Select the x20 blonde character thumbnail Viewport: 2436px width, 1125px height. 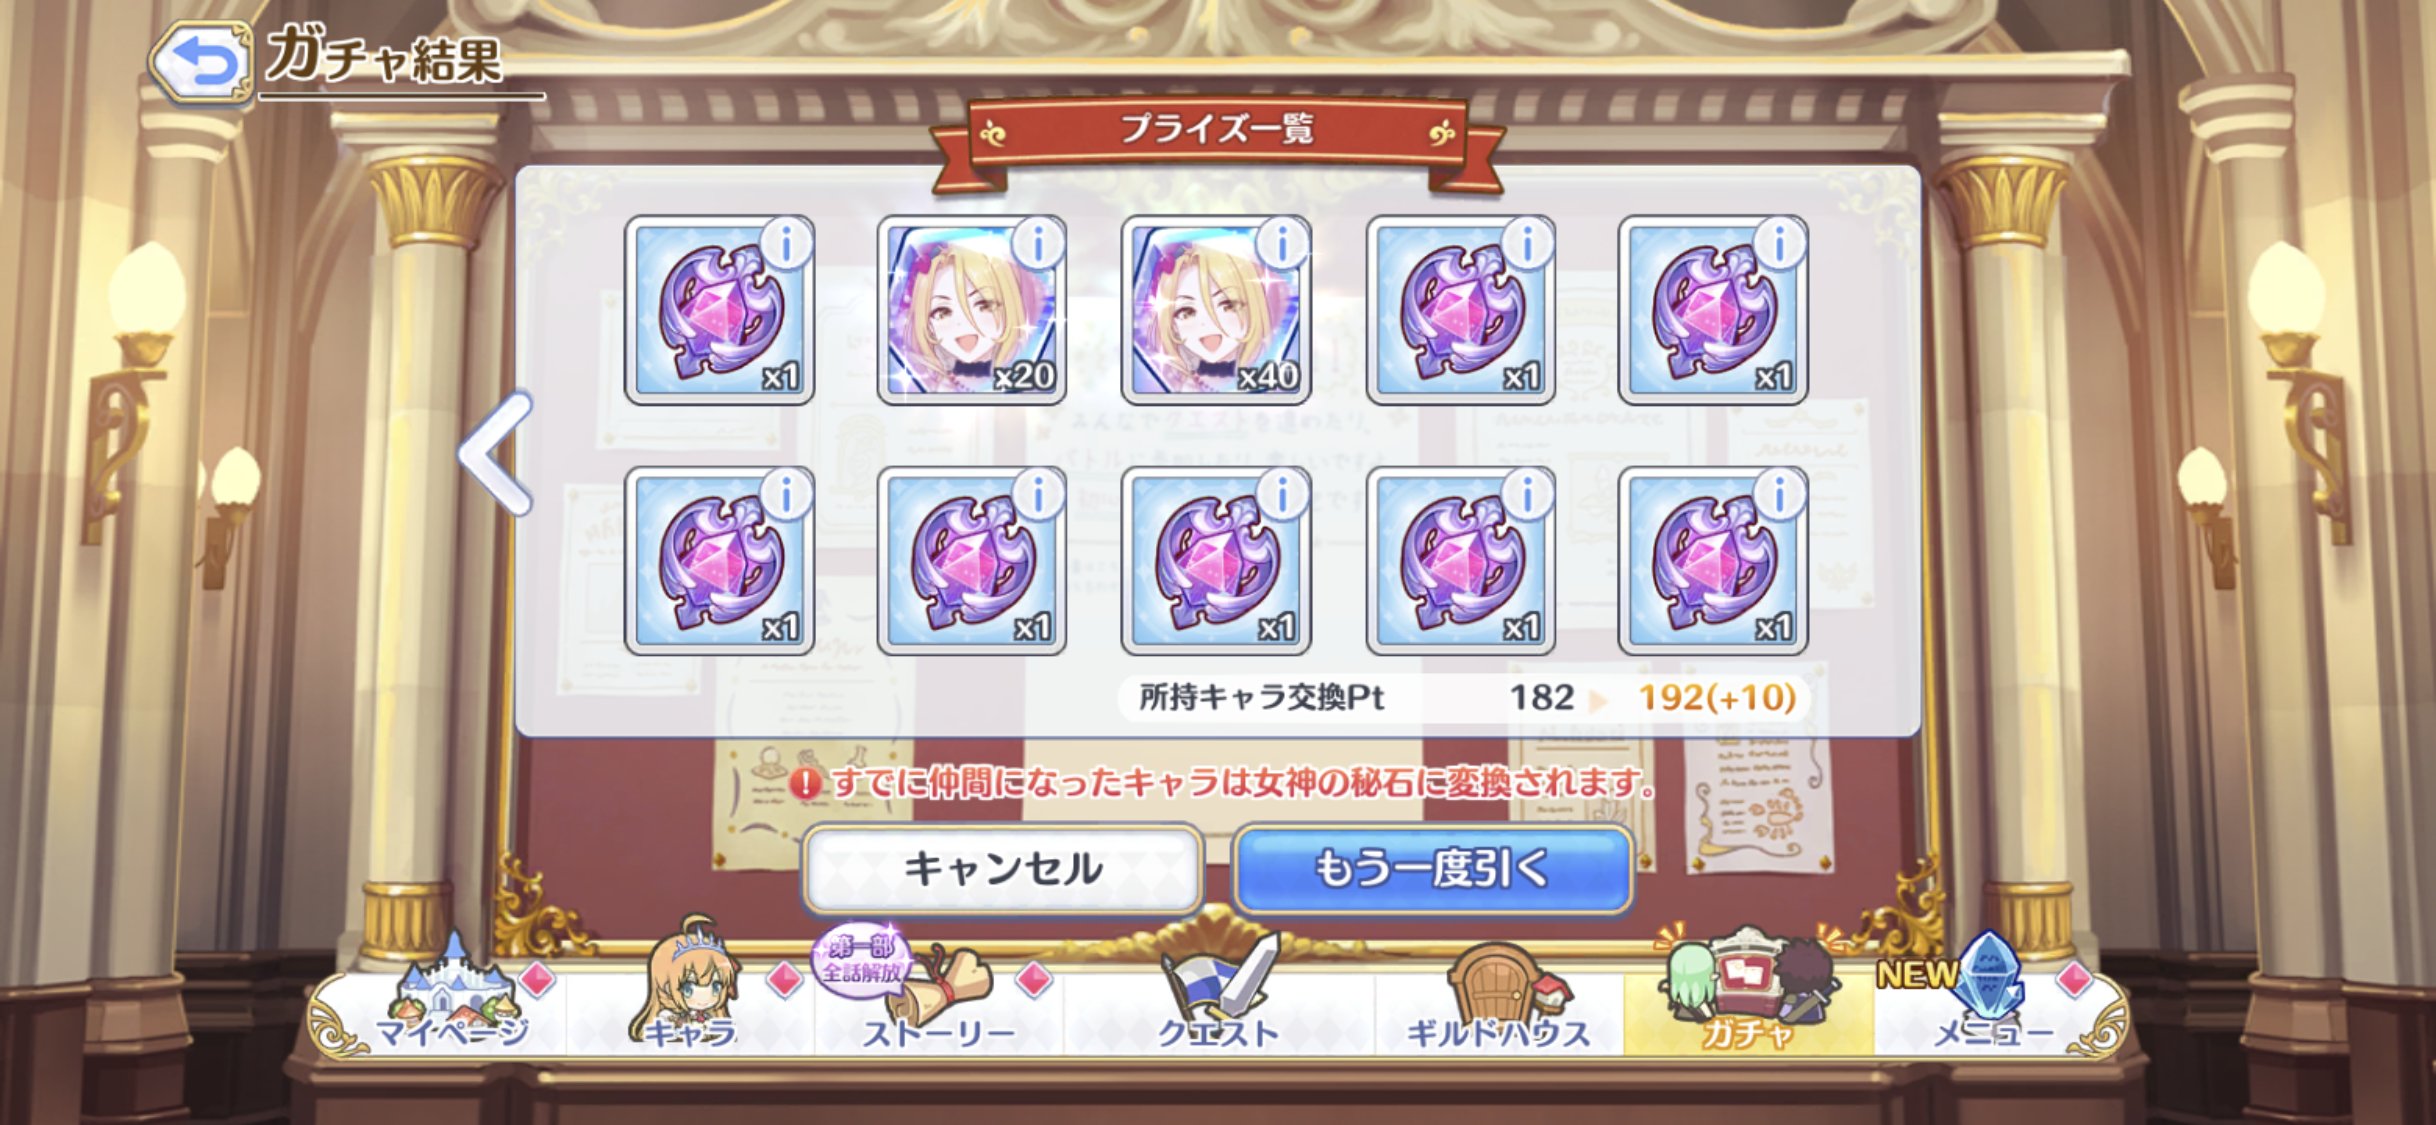pos(971,310)
